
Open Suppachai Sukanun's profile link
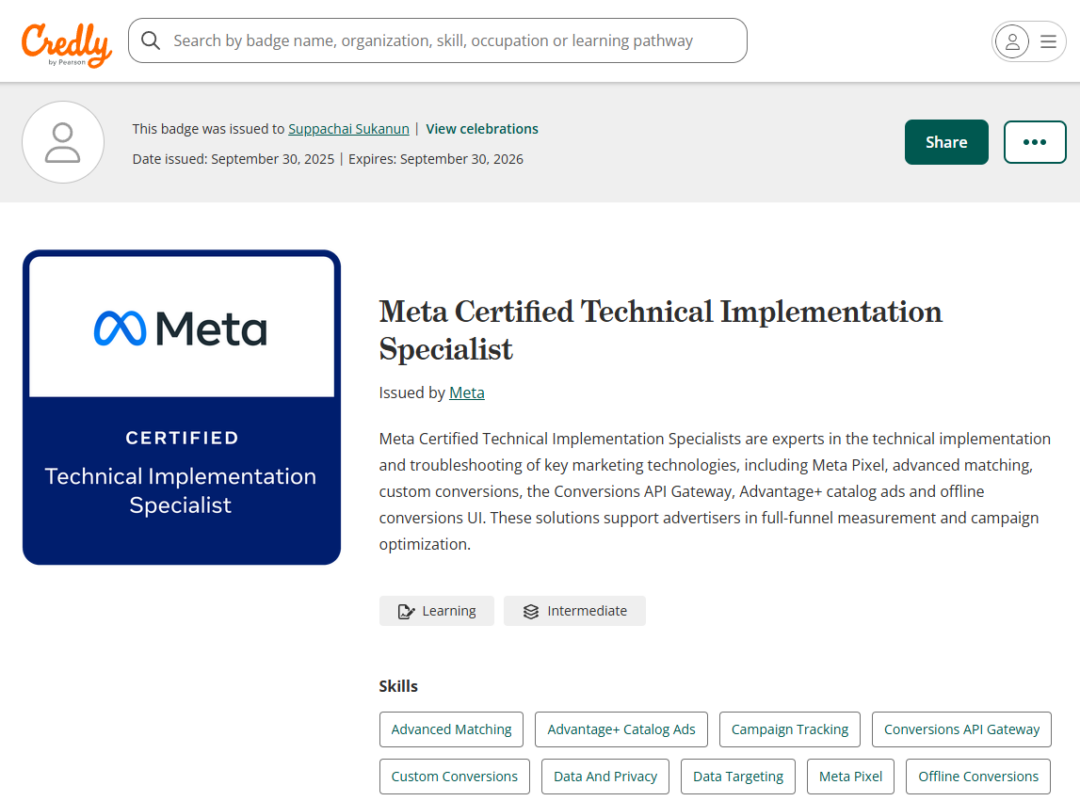[348, 128]
